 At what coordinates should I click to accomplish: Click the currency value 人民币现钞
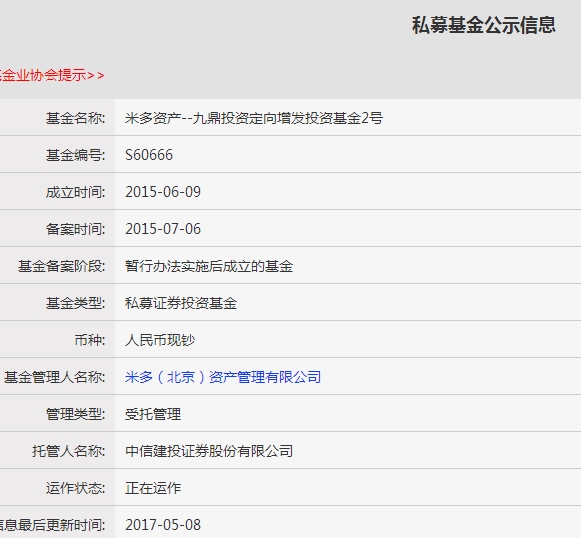point(160,340)
